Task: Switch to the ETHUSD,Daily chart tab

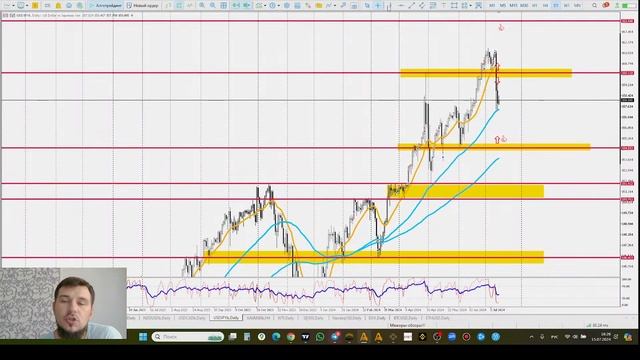Action: point(438,318)
